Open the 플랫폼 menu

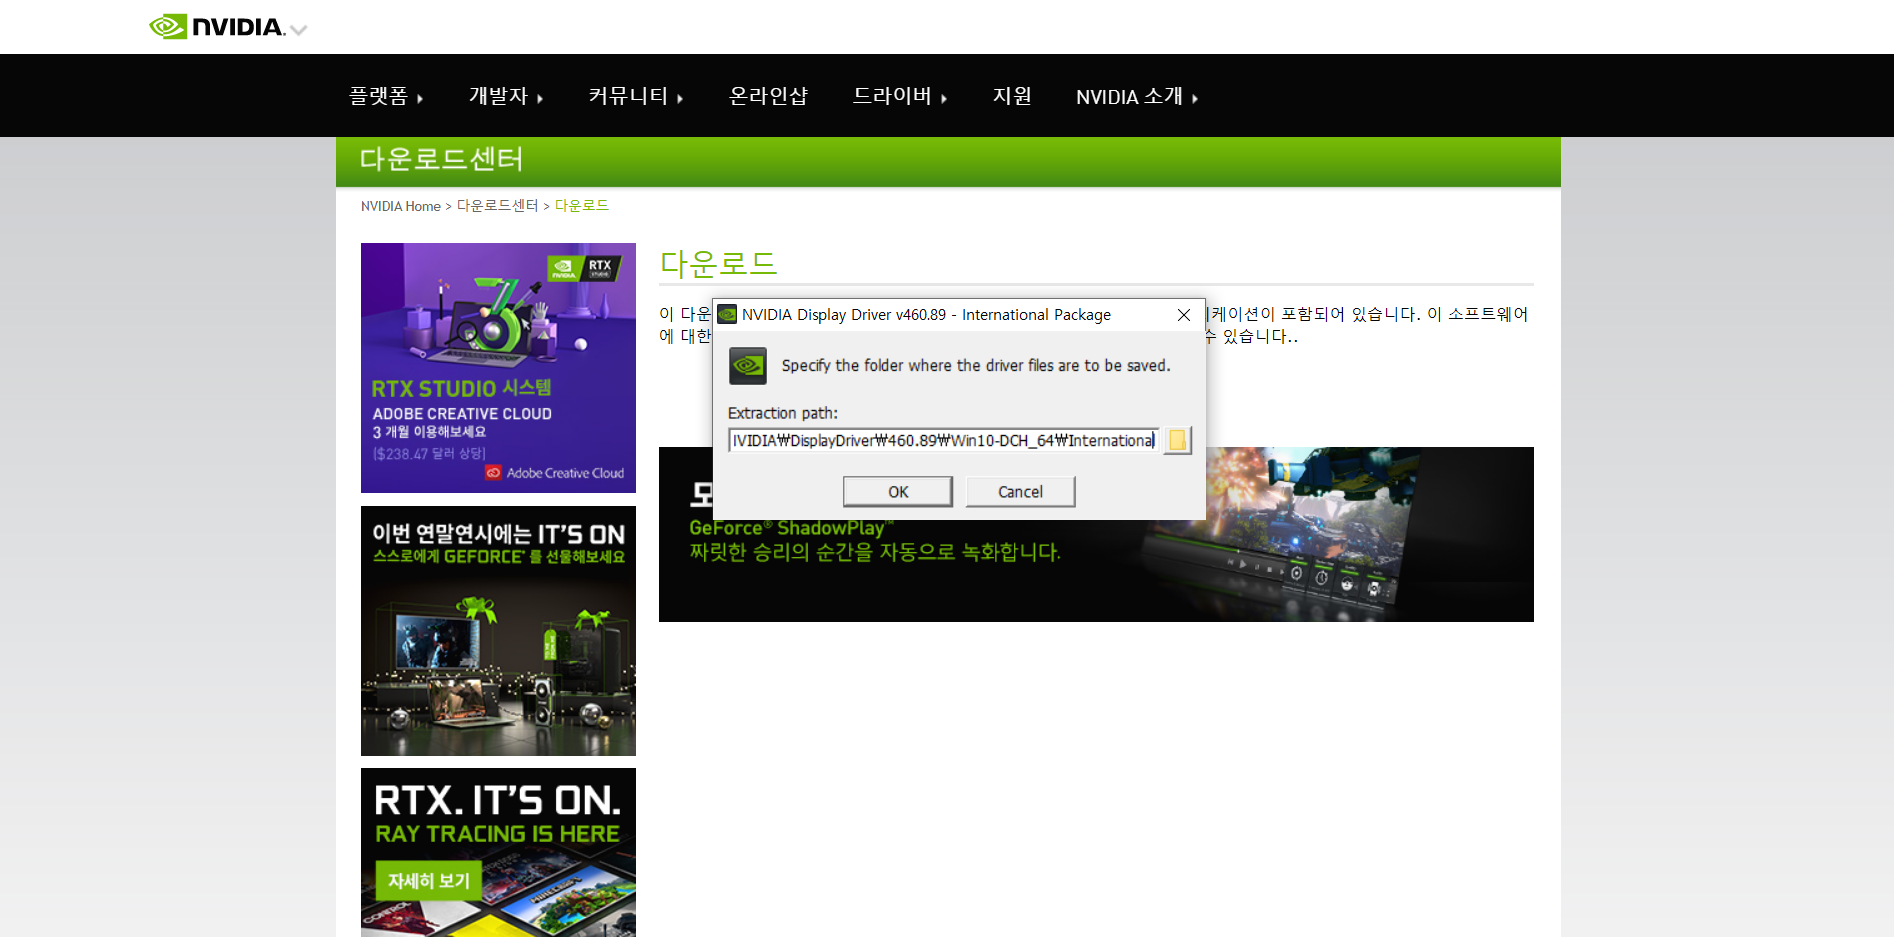(x=386, y=96)
